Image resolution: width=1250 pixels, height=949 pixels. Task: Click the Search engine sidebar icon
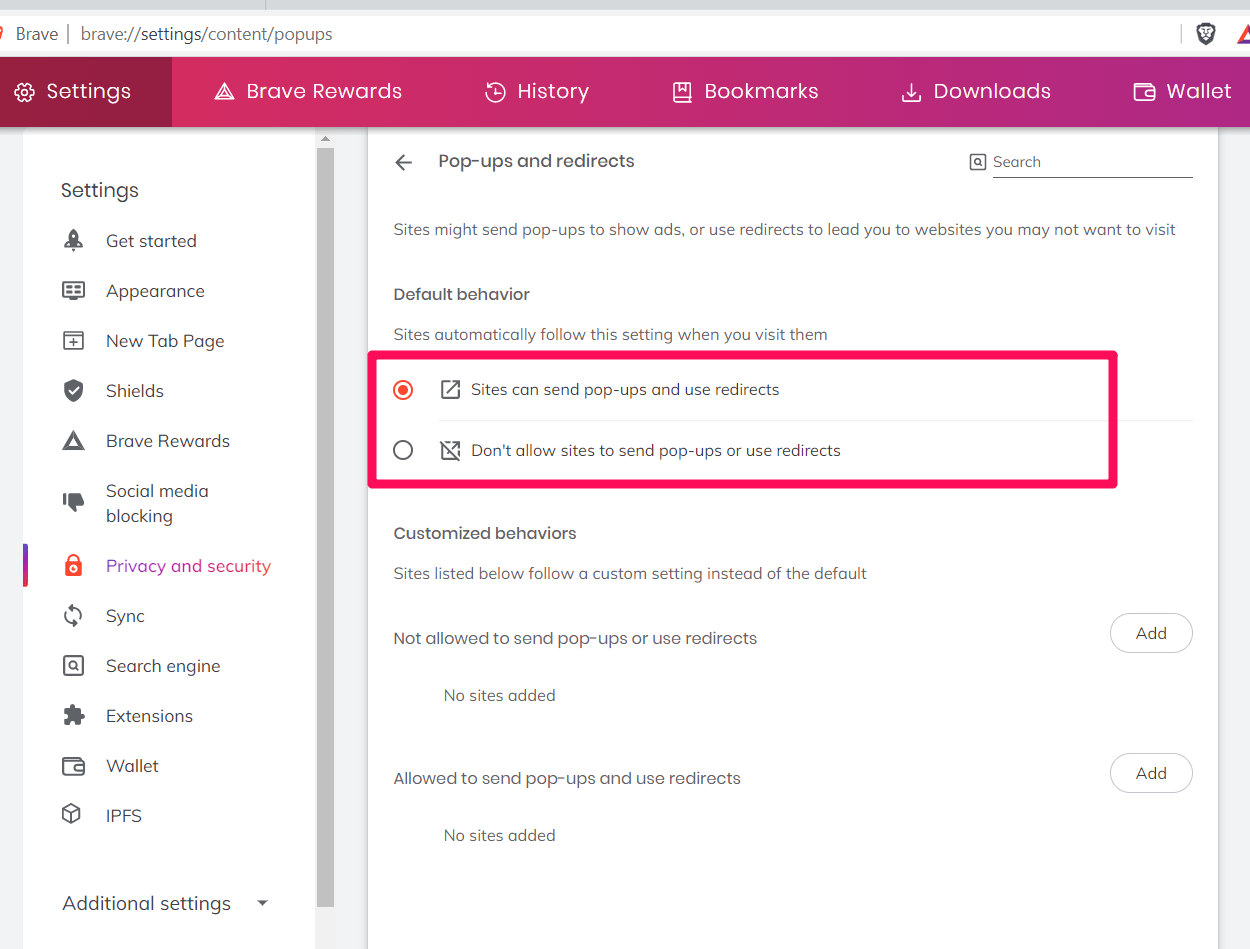click(x=73, y=665)
